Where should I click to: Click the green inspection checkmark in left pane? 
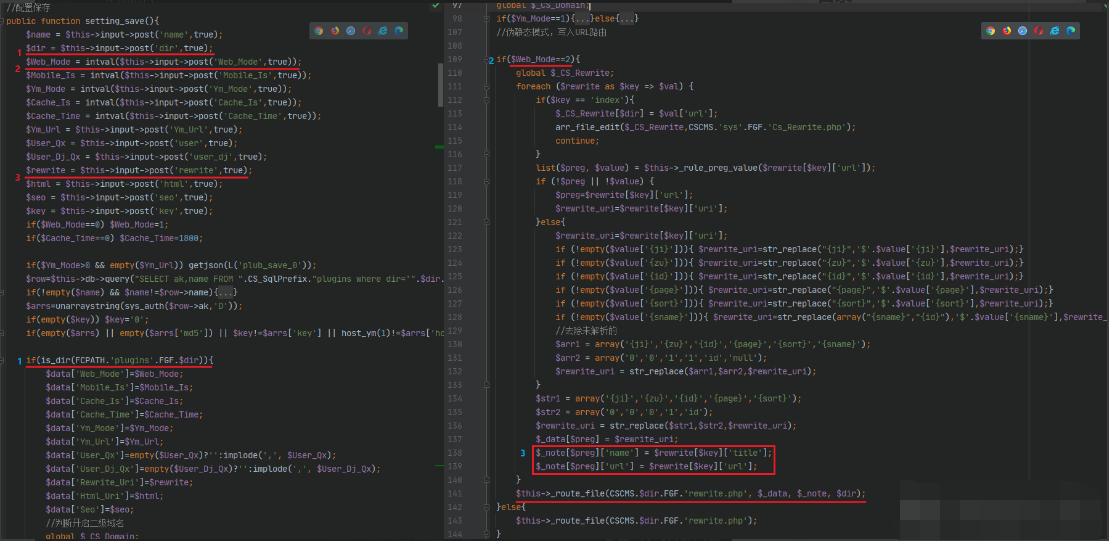tap(435, 6)
